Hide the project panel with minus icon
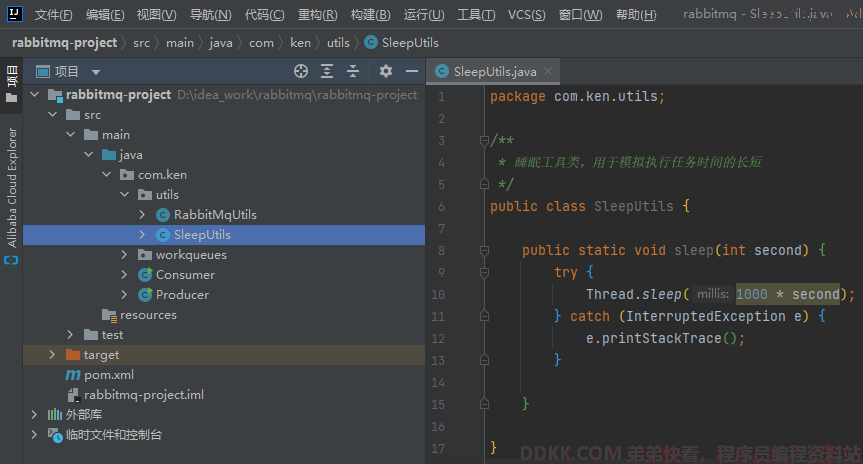Viewport: 863px width, 464px height. point(412,71)
